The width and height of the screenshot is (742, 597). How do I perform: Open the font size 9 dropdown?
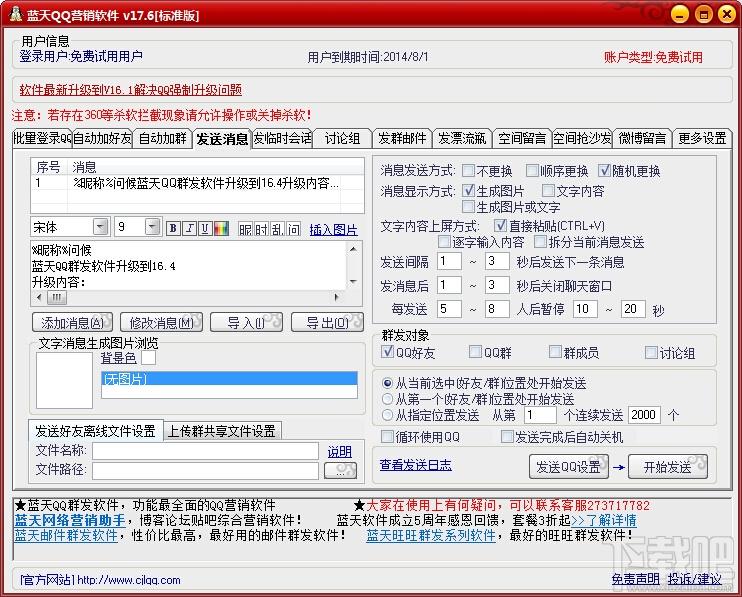pyautogui.click(x=152, y=227)
